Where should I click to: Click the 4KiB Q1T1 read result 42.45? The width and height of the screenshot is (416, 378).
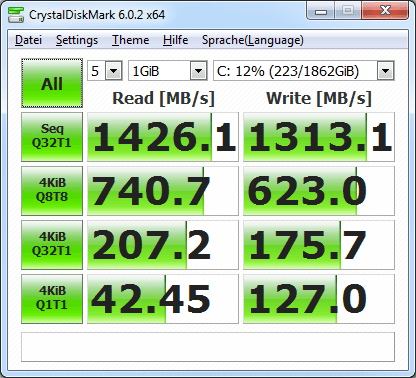point(163,299)
